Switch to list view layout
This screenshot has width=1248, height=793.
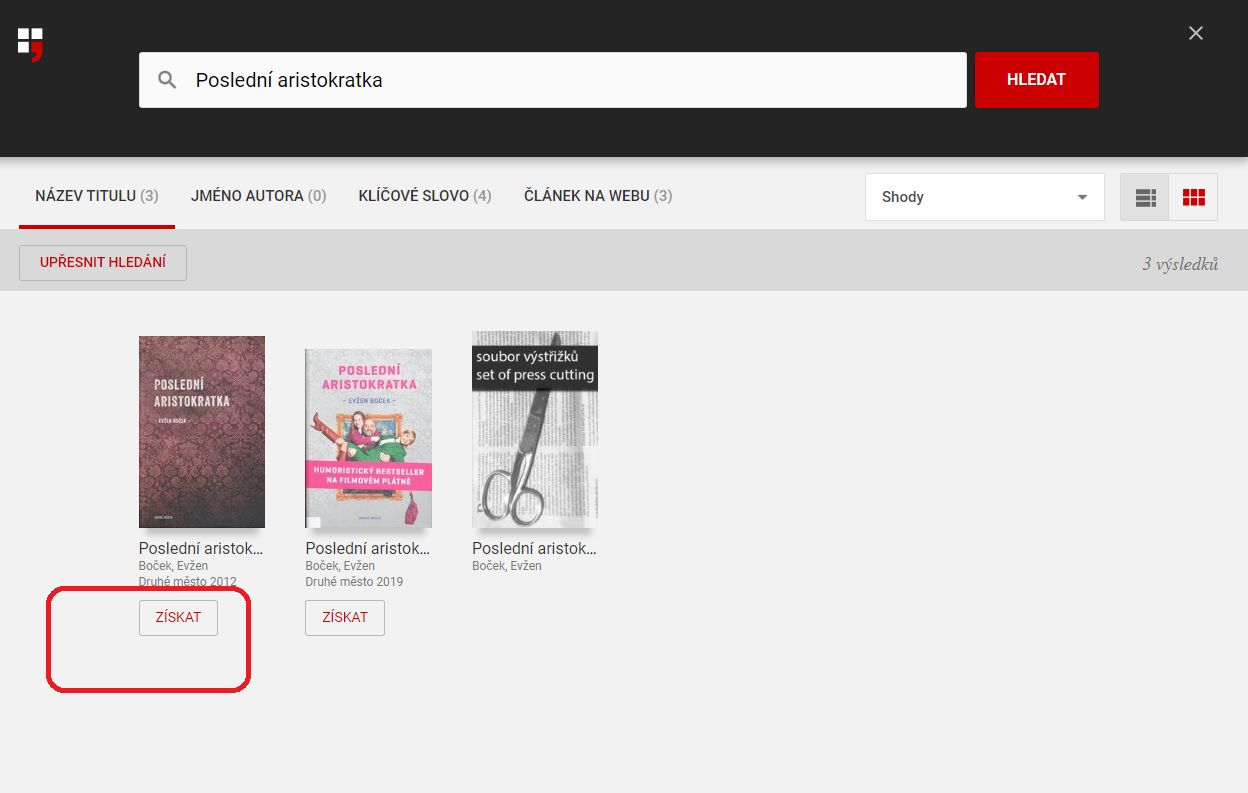tap(1145, 197)
